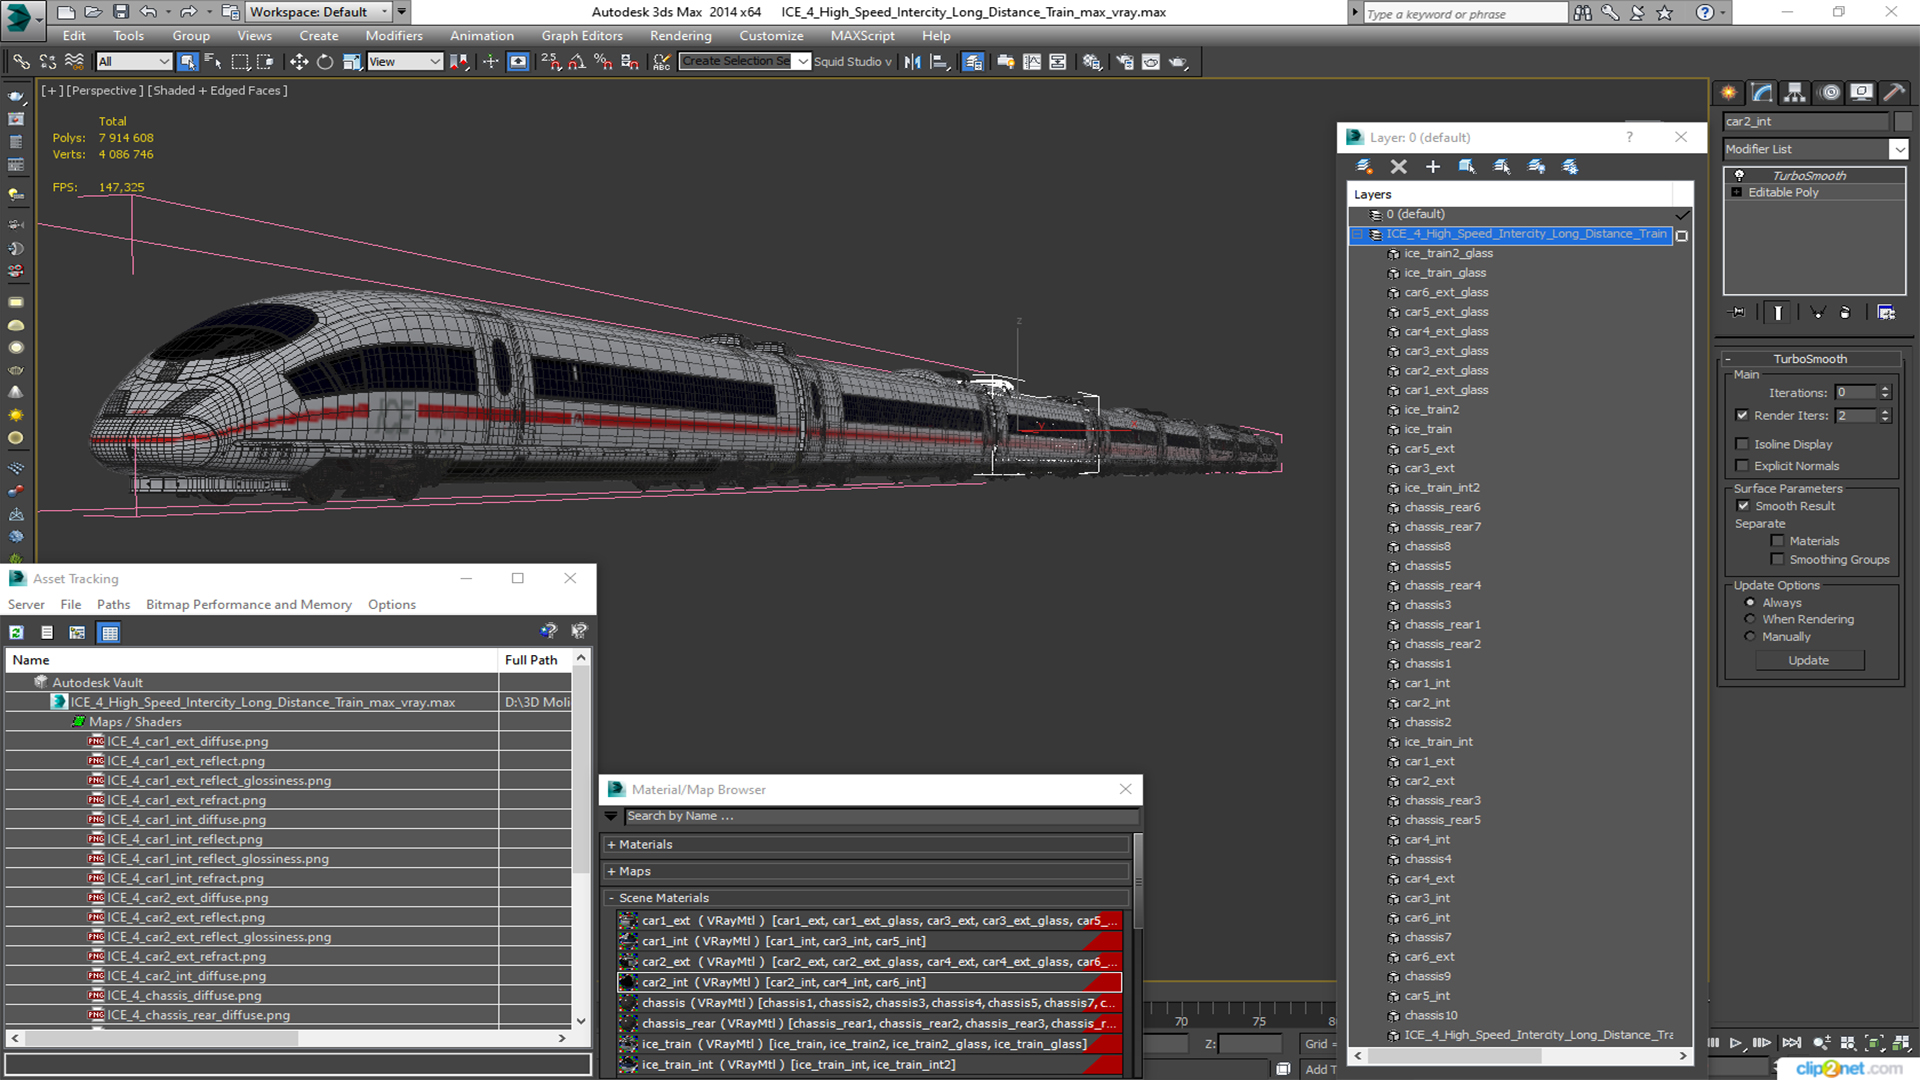Select the Move transform tool
This screenshot has height=1080, width=1920.
tap(298, 62)
